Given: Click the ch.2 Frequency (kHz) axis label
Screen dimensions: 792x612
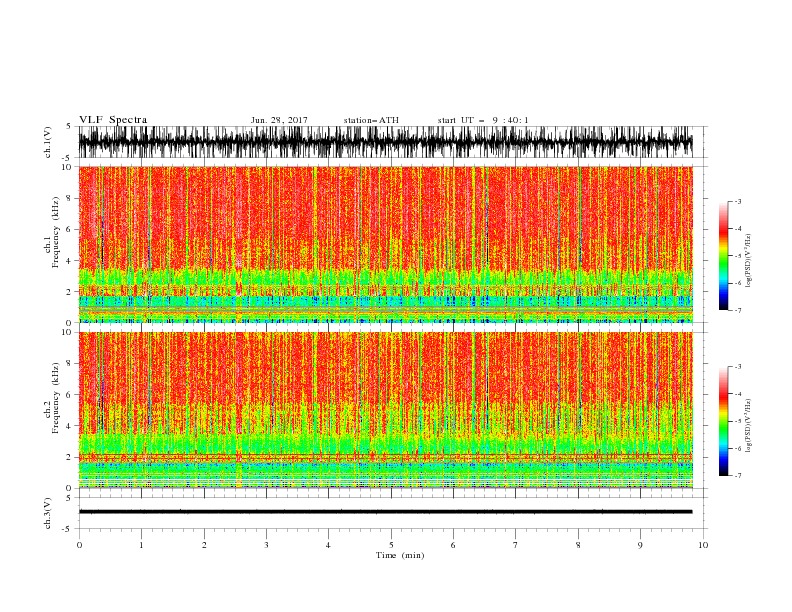Looking at the screenshot, I should [x=52, y=398].
